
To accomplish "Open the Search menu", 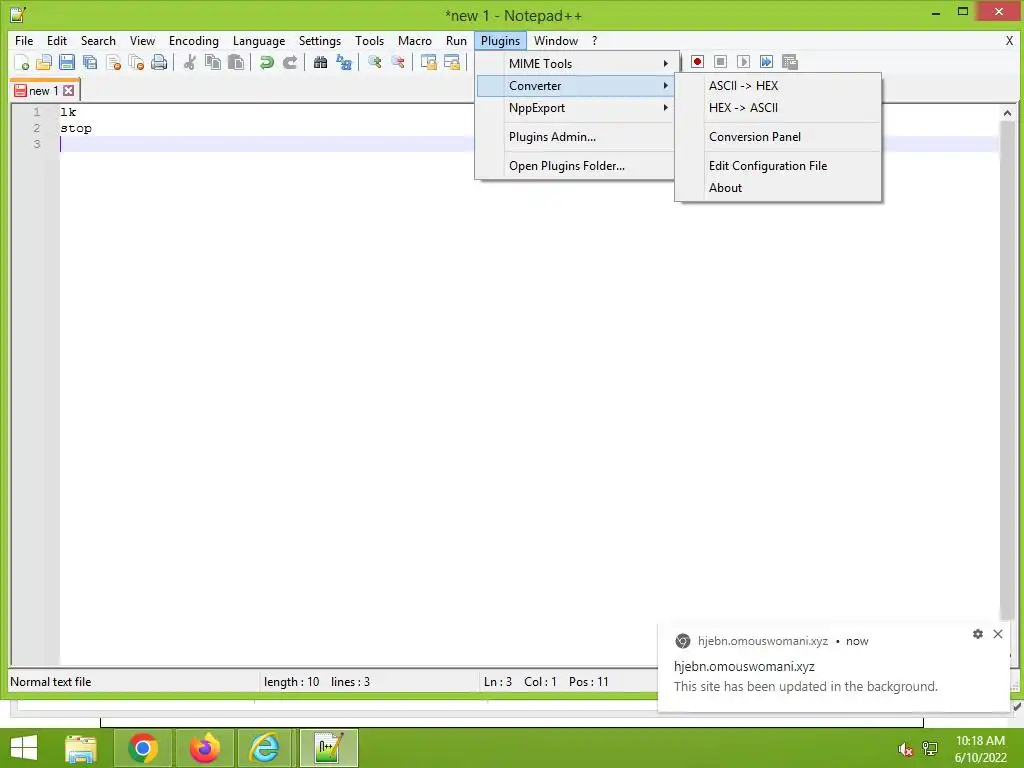I will click(x=98, y=40).
